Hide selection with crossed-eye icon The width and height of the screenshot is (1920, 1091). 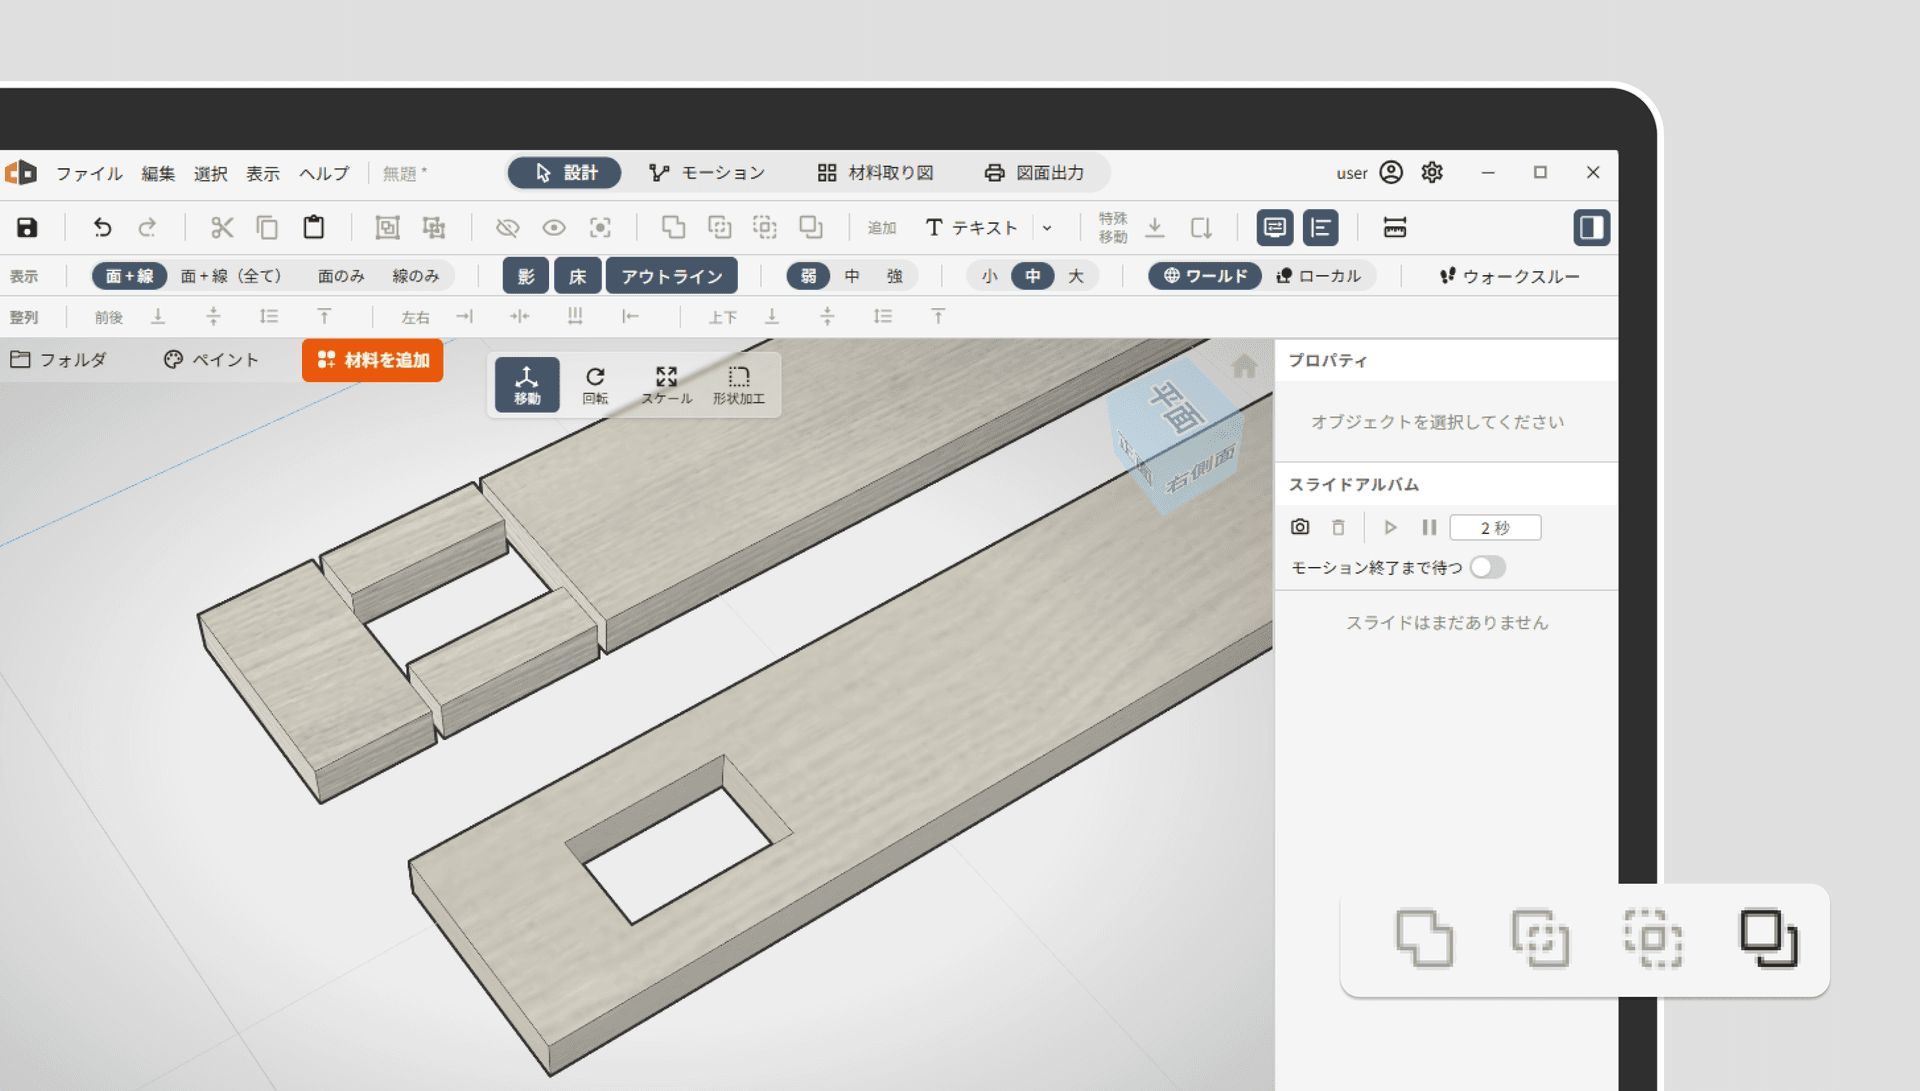[508, 228]
